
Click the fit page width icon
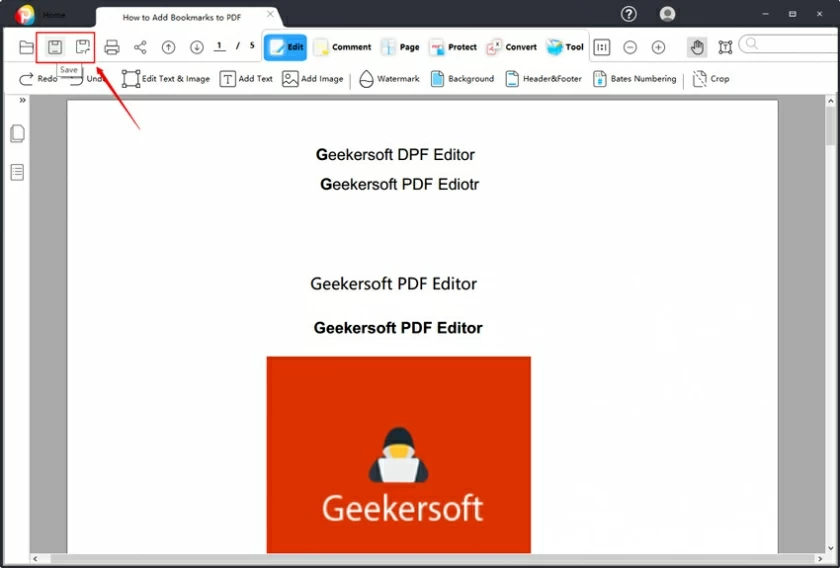[602, 47]
